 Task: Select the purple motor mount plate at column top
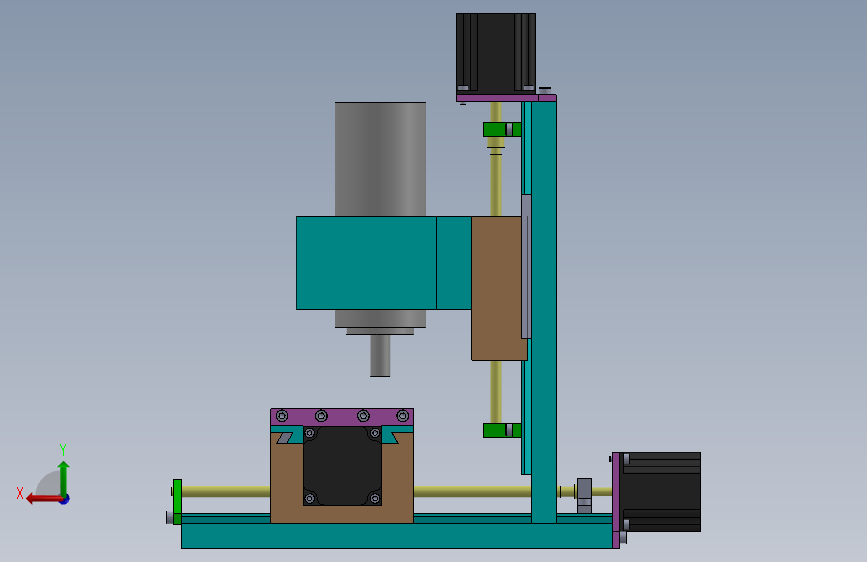tap(506, 98)
